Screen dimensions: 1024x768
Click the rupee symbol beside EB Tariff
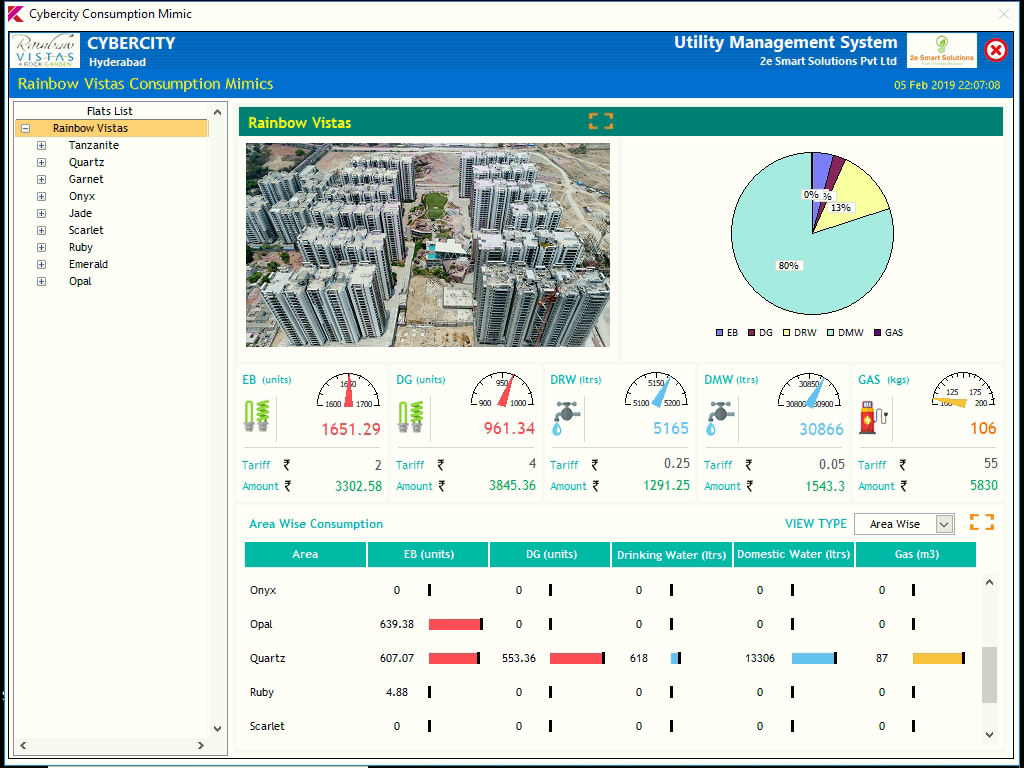click(x=287, y=465)
